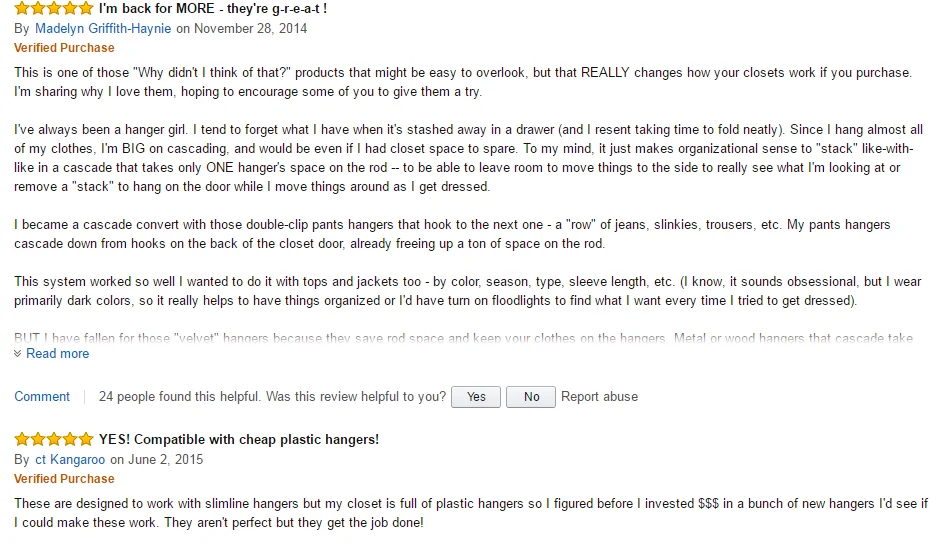Click the star rating above ct Kangaroo's review
This screenshot has height=543, width=937.
[54, 440]
